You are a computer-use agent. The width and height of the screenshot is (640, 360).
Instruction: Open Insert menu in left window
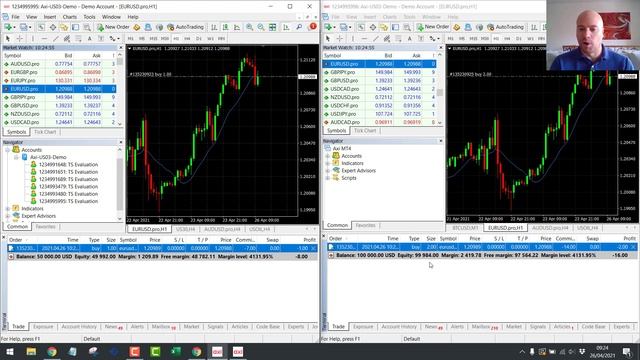point(50,17)
